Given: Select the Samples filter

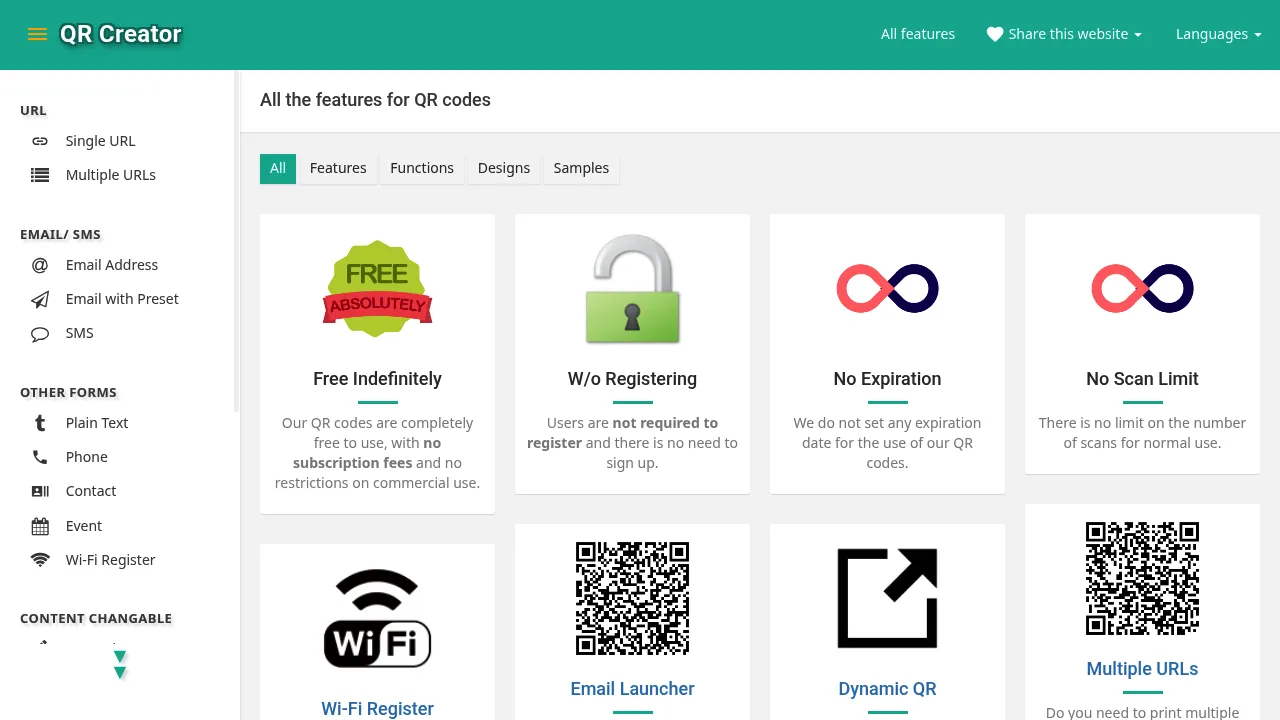Looking at the screenshot, I should pyautogui.click(x=581, y=168).
